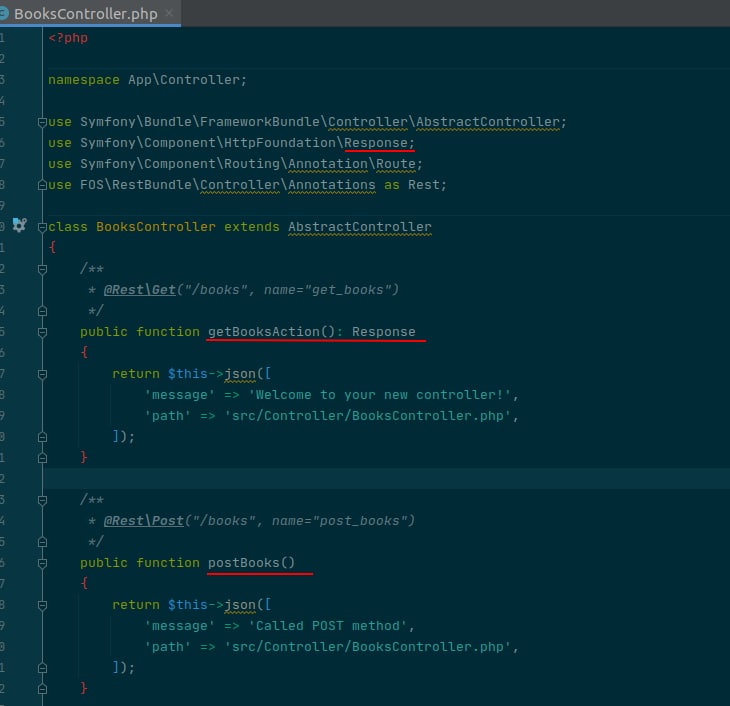Image resolution: width=730 pixels, height=706 pixels.
Task: Click the namespace App\Controller line
Action: point(147,80)
